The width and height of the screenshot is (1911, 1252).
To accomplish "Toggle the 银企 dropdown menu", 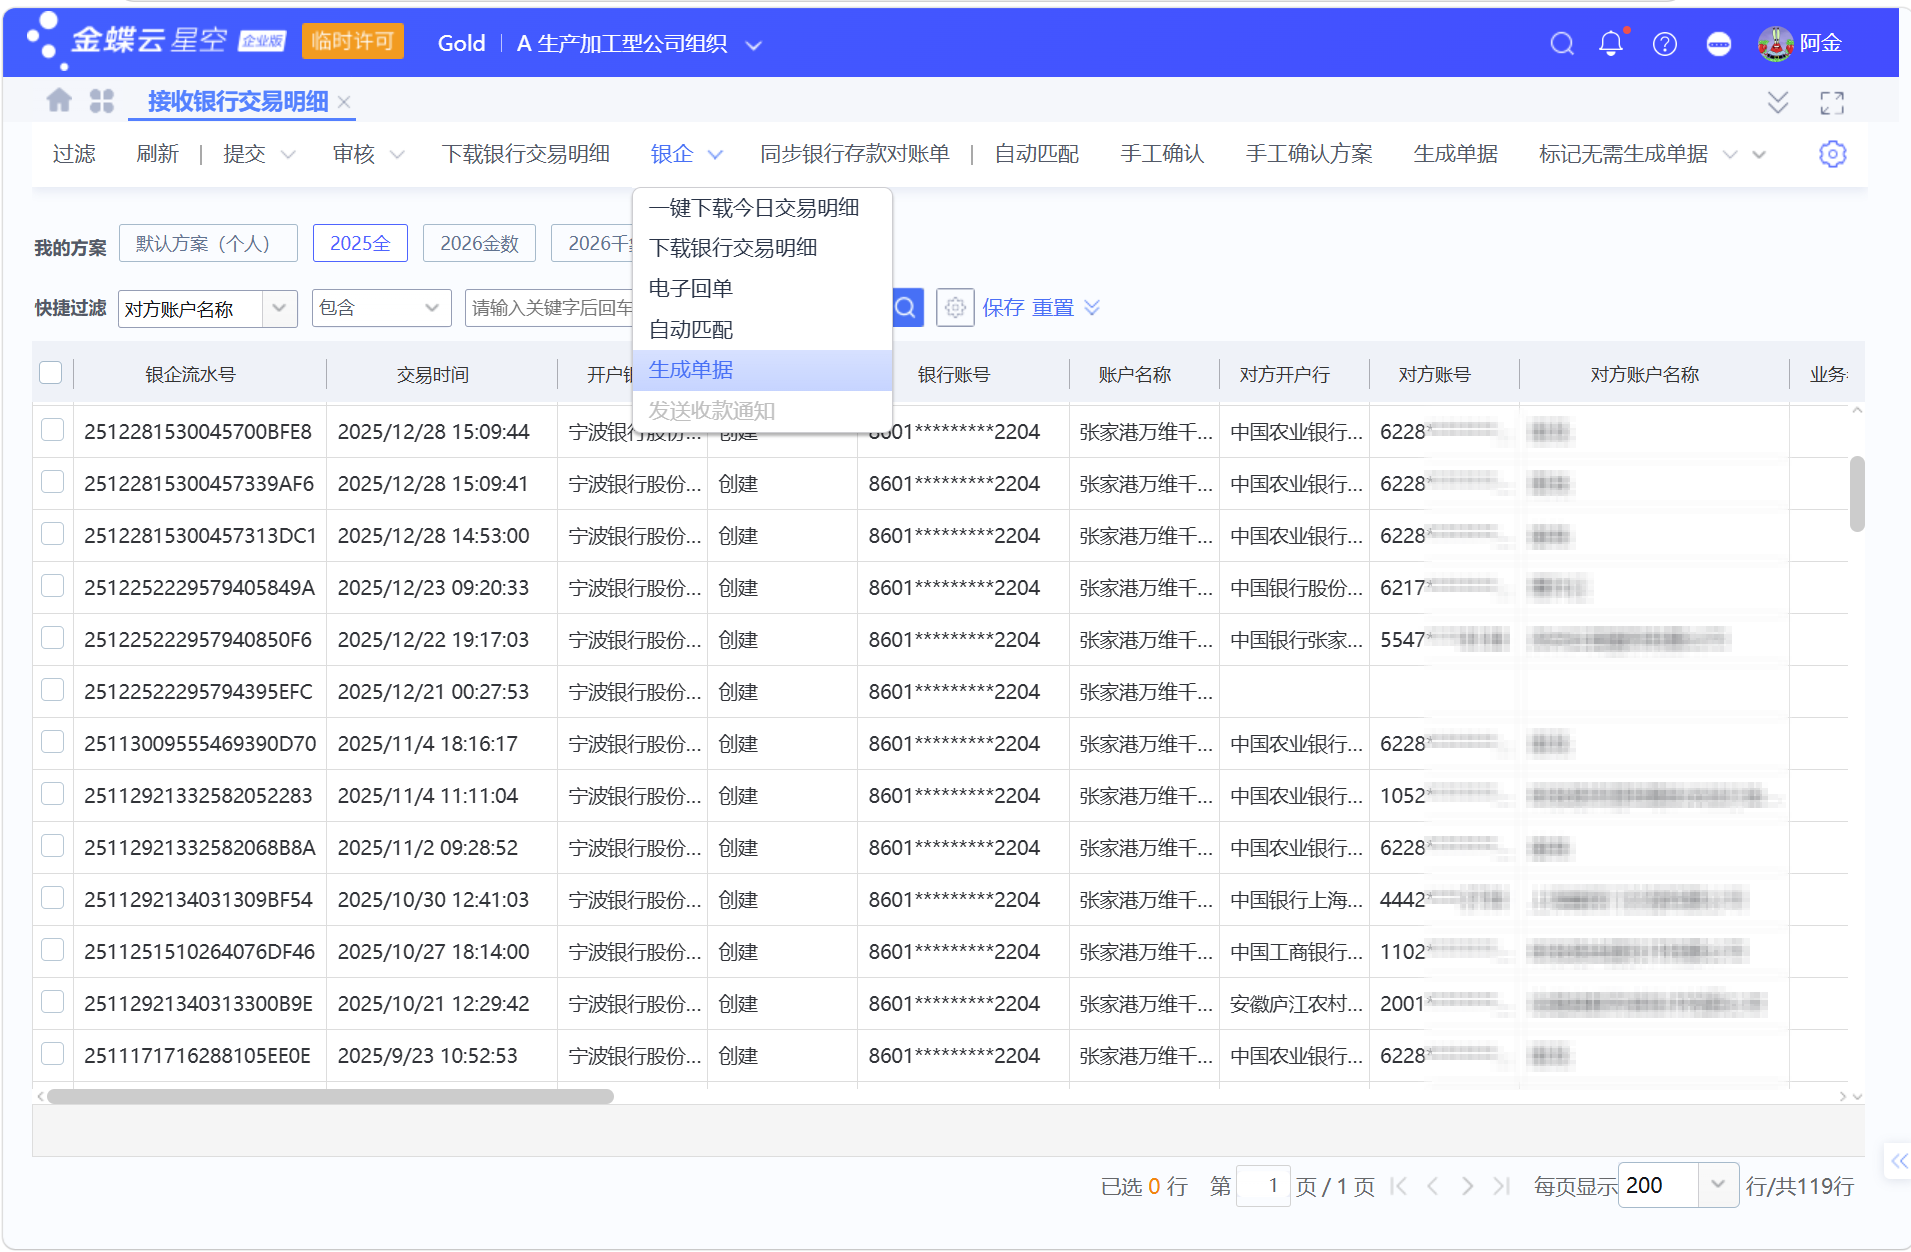I will [686, 154].
